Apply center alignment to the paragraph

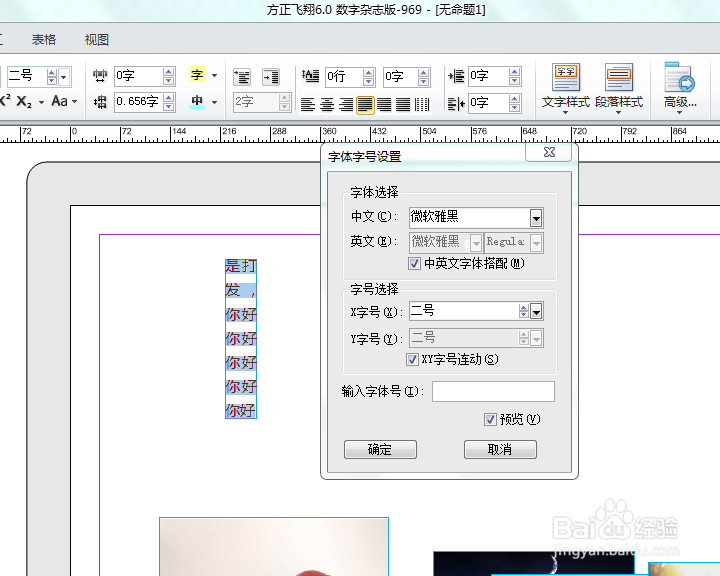(x=327, y=105)
